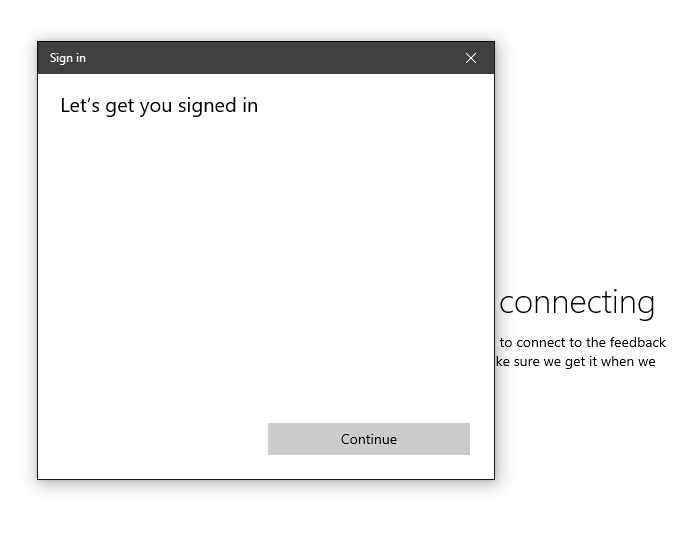
Task: Click the blank page area above the dialog
Action: (266, 20)
